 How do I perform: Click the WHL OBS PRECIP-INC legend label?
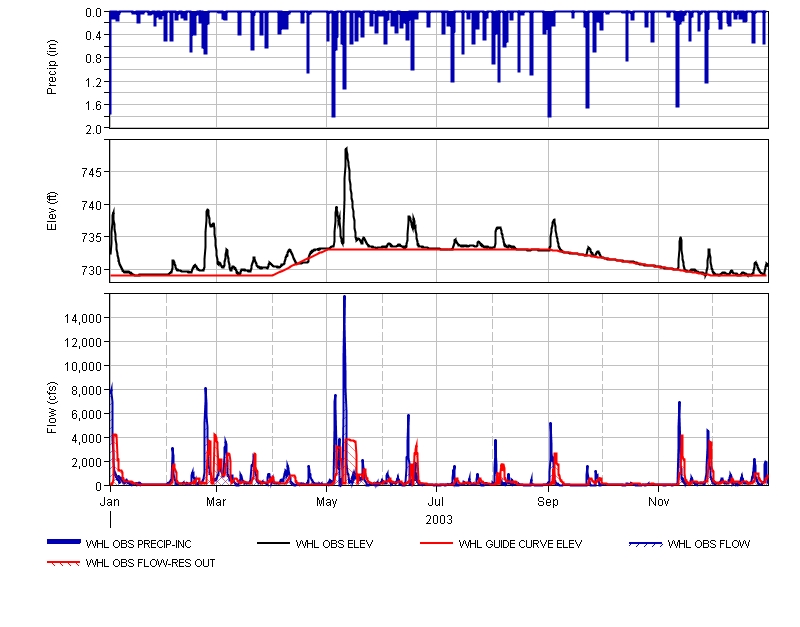click(x=138, y=544)
